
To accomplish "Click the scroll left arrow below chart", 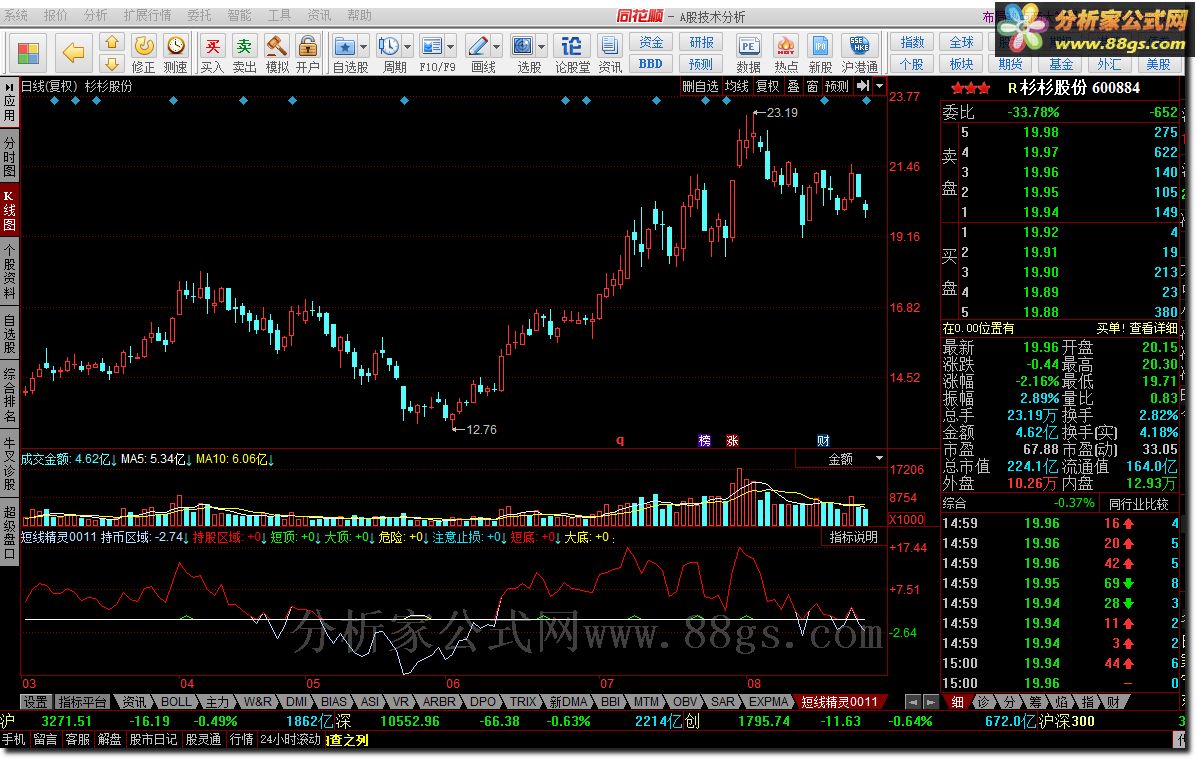I will (x=912, y=702).
